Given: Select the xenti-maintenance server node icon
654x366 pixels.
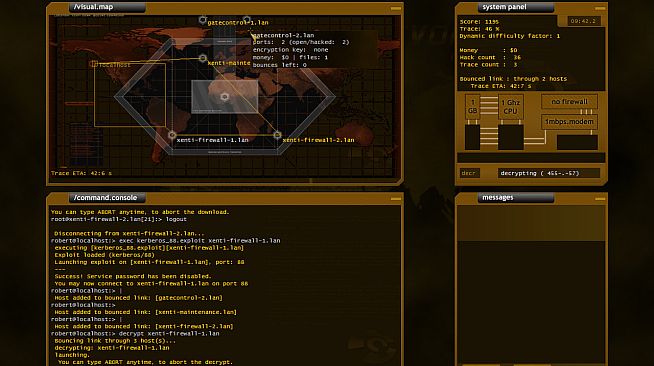Looking at the screenshot, I should pos(202,58).
